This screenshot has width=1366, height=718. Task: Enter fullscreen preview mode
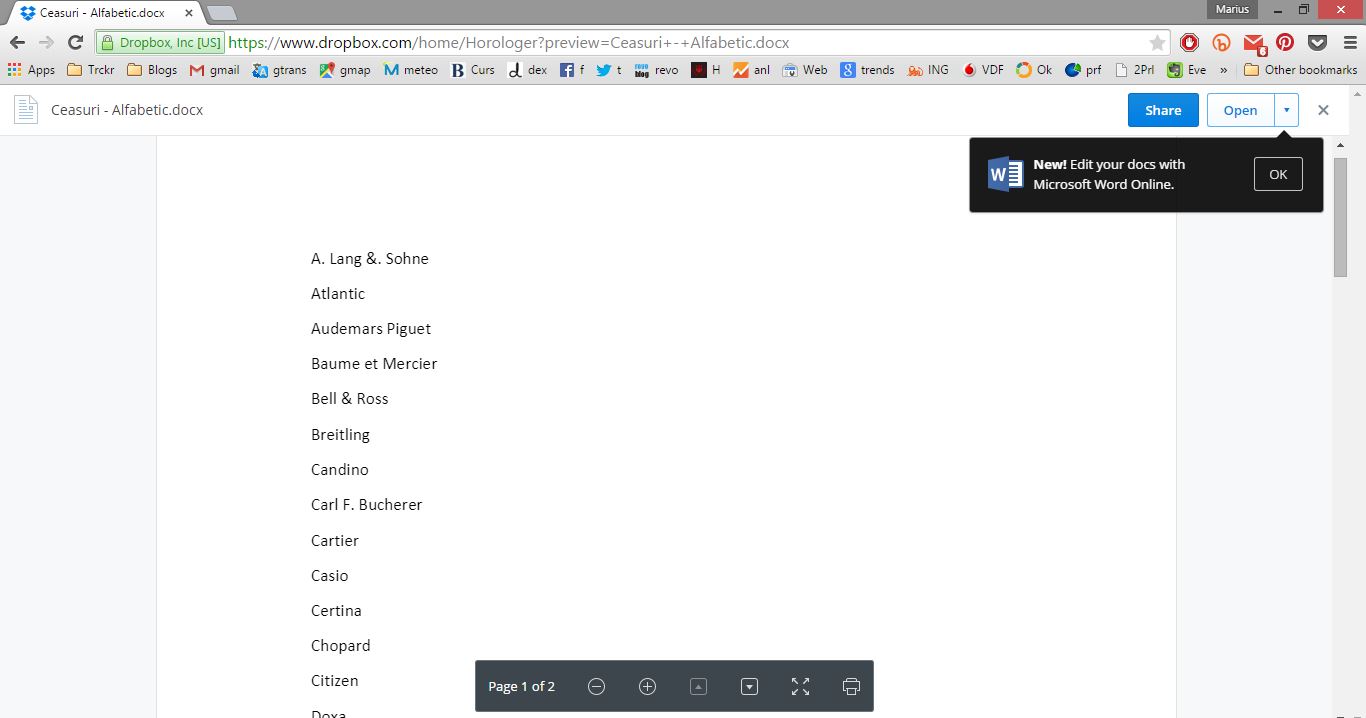click(800, 686)
